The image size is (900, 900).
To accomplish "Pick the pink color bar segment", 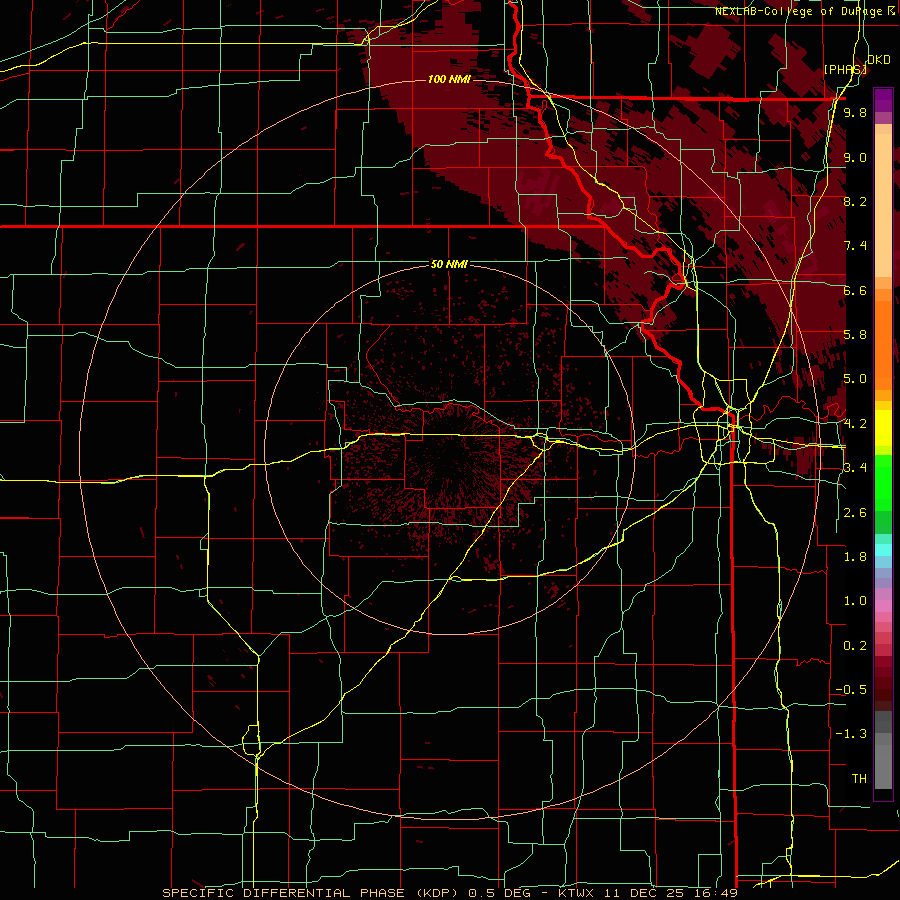I will pos(883,605).
